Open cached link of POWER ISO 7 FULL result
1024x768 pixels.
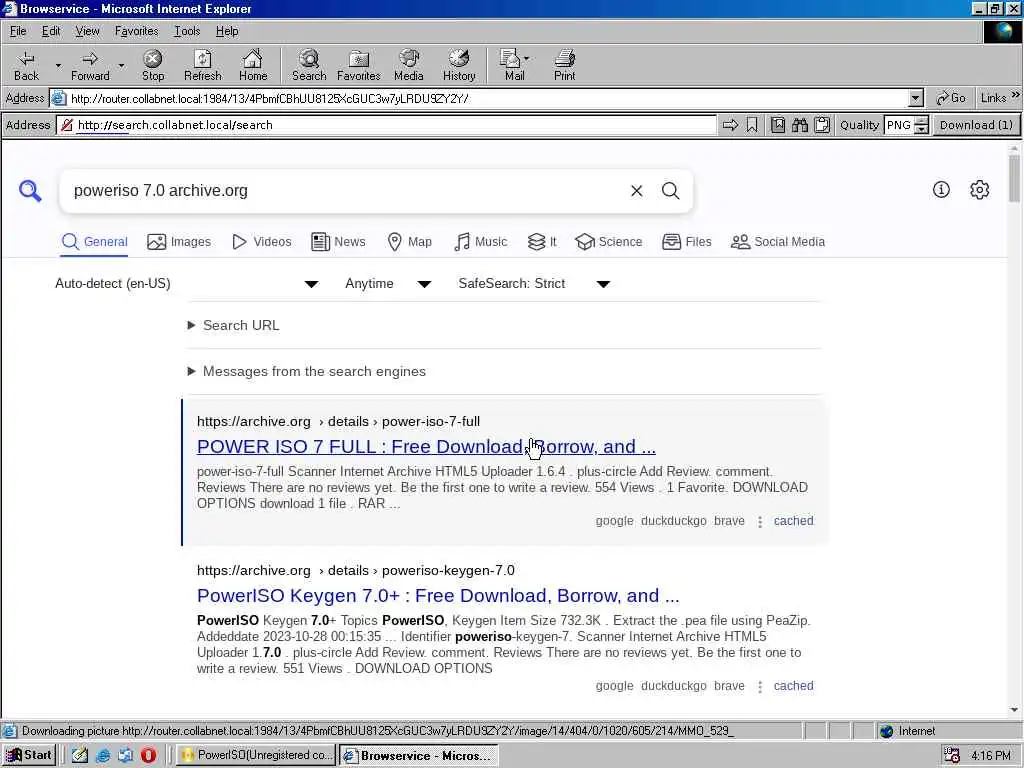793,520
